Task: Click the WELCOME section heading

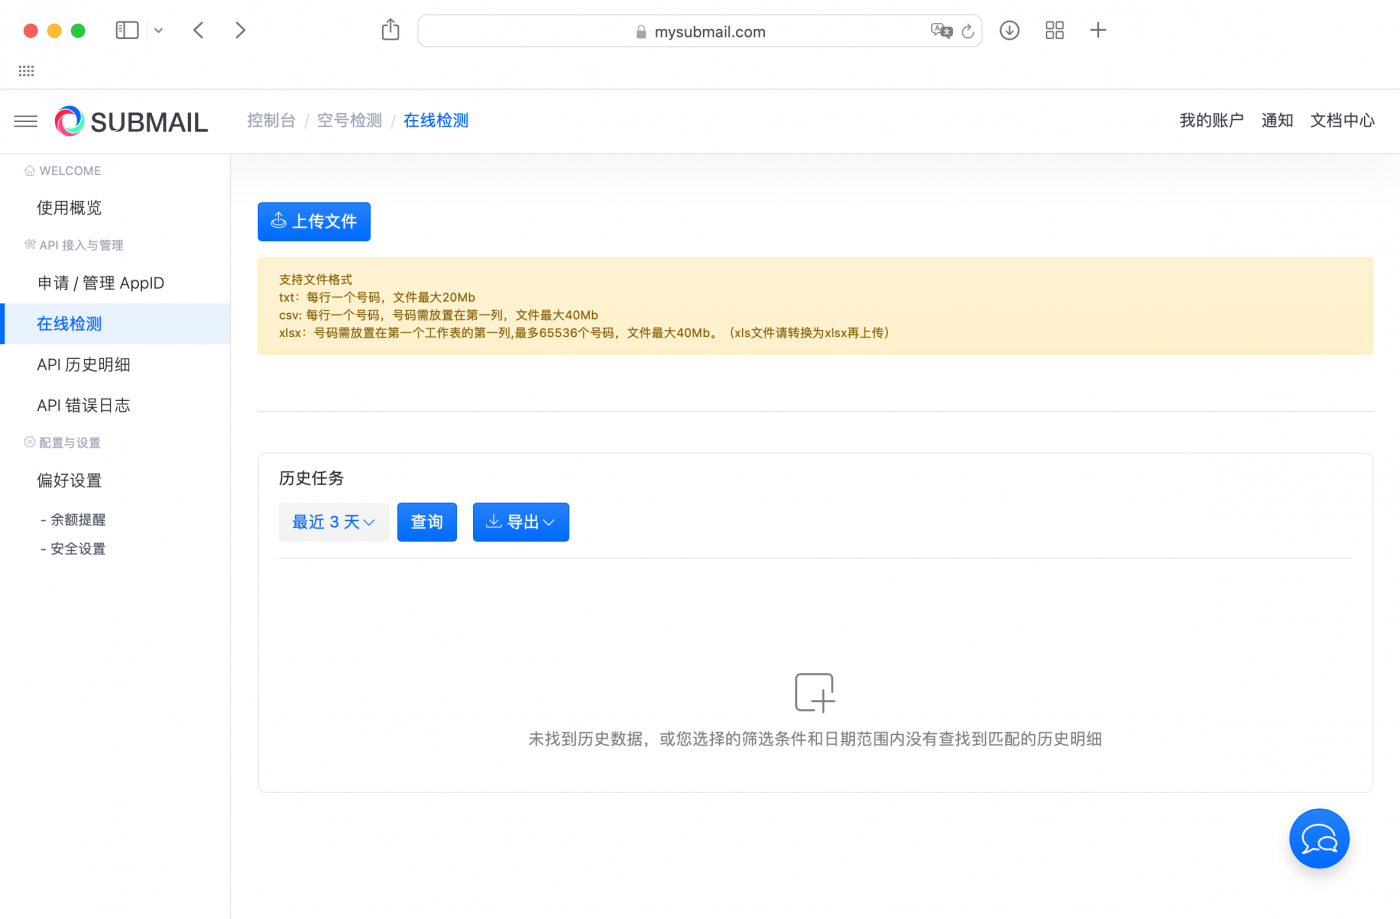Action: coord(63,171)
